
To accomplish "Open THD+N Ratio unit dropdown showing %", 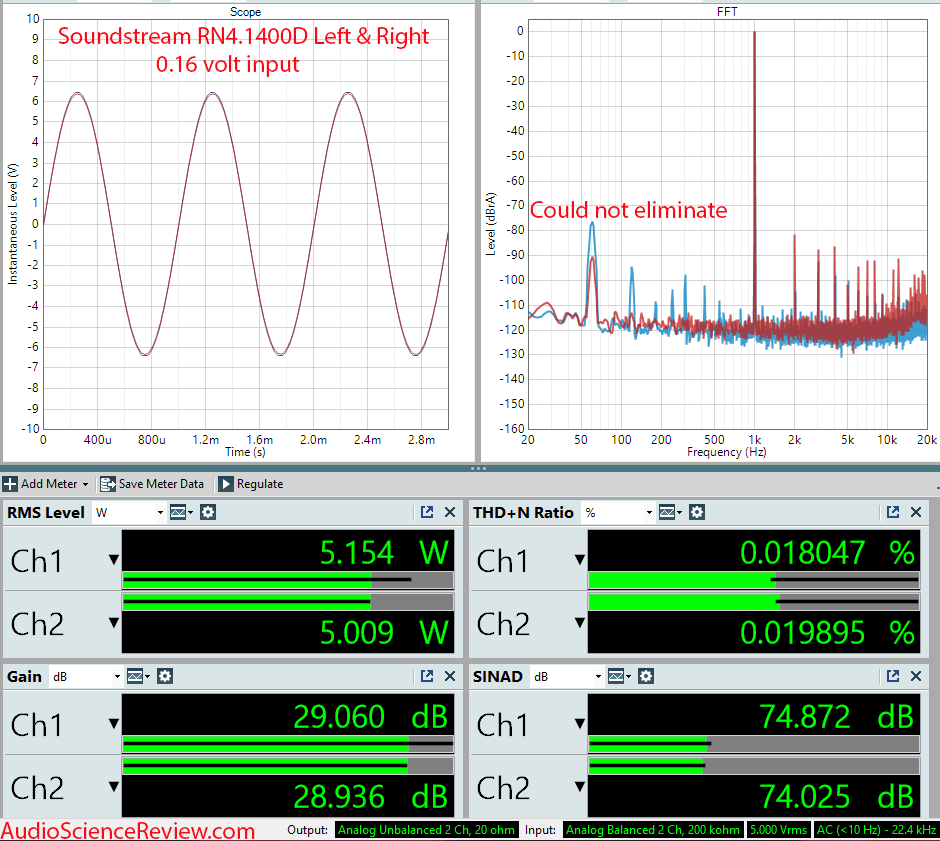I will (618, 513).
